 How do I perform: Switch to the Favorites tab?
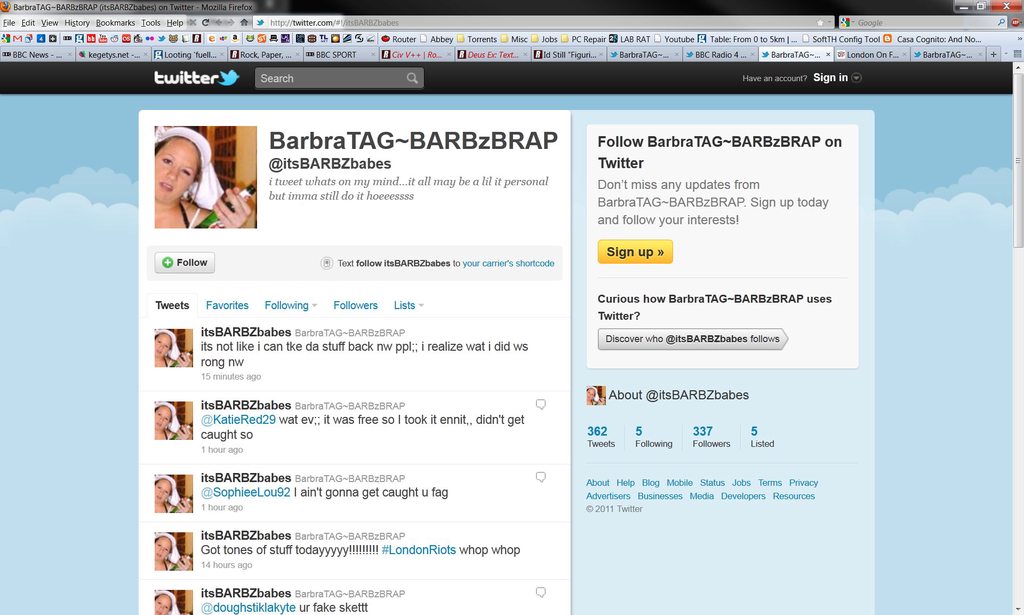[x=227, y=305]
